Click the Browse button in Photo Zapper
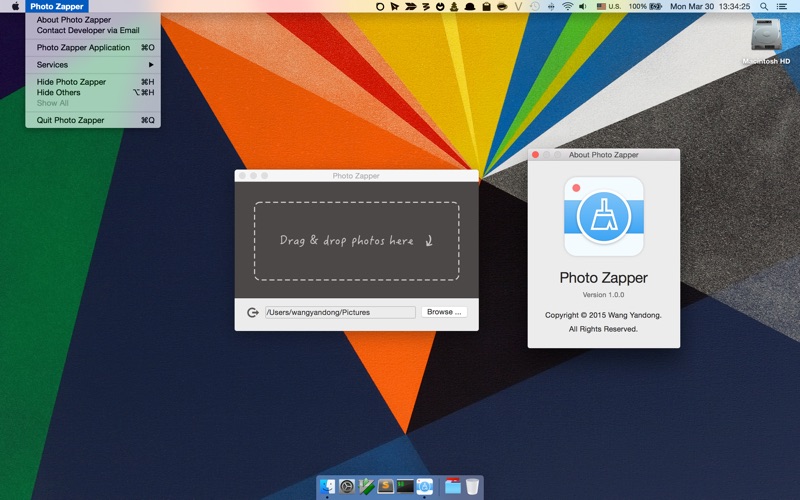This screenshot has height=500, width=800. point(444,312)
